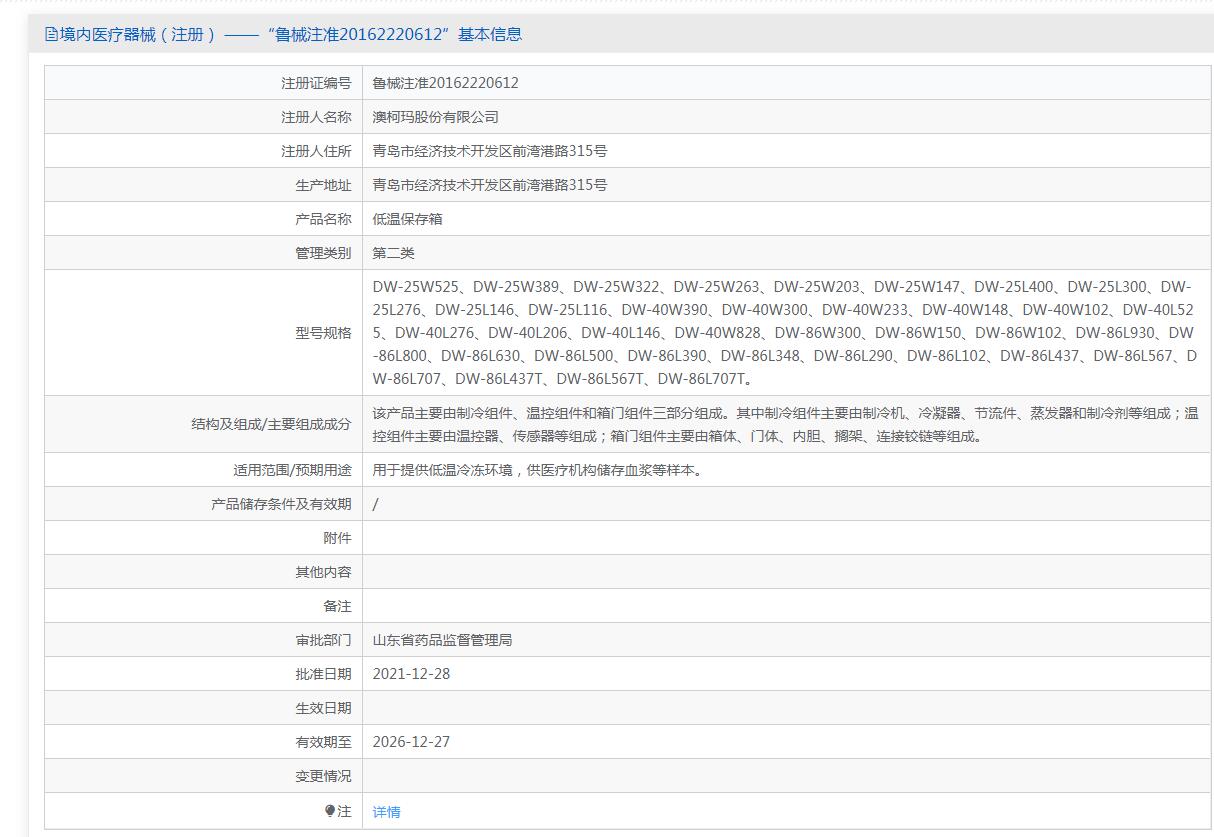
Task: Click management category value 第二类
Action: [x=393, y=253]
